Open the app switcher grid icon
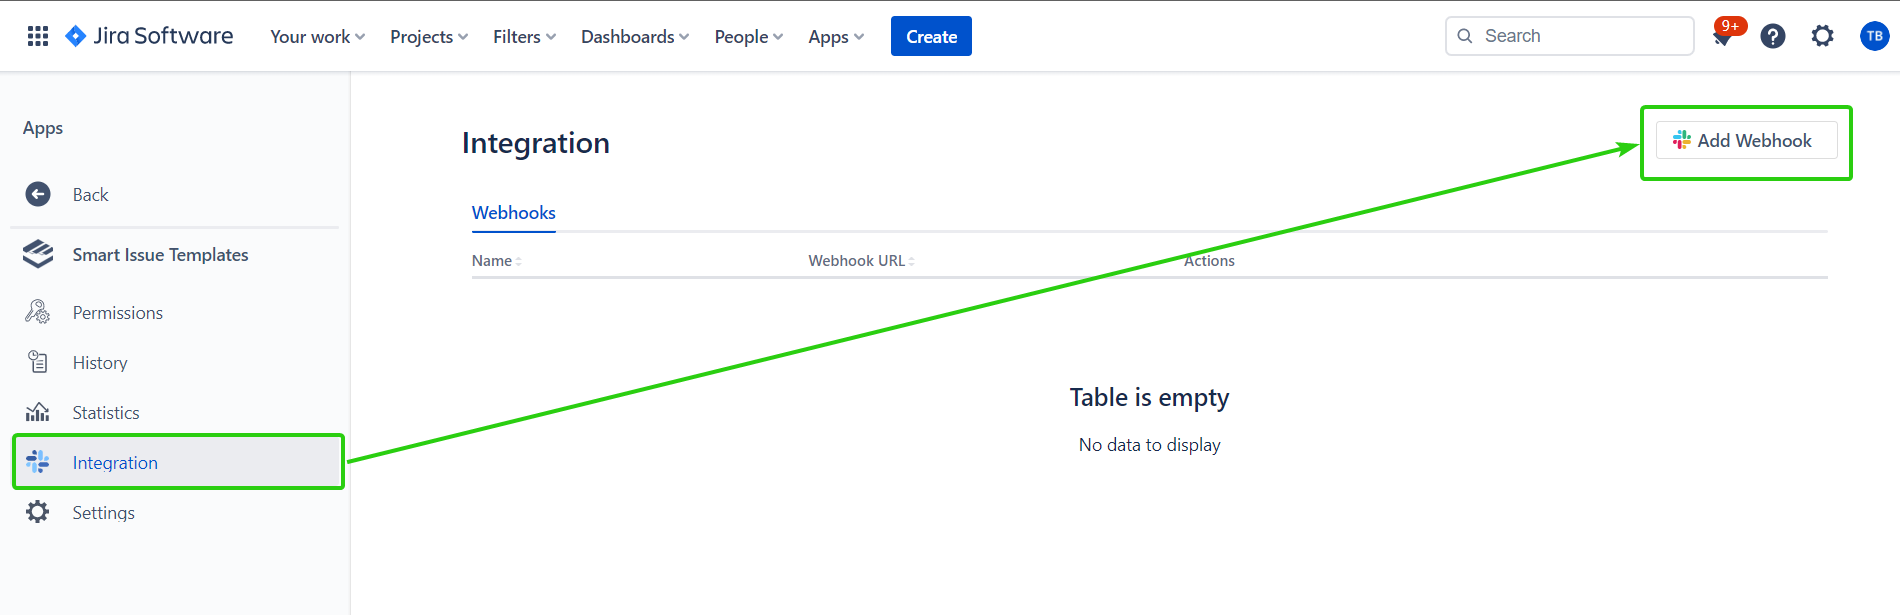This screenshot has width=1900, height=615. (x=38, y=36)
